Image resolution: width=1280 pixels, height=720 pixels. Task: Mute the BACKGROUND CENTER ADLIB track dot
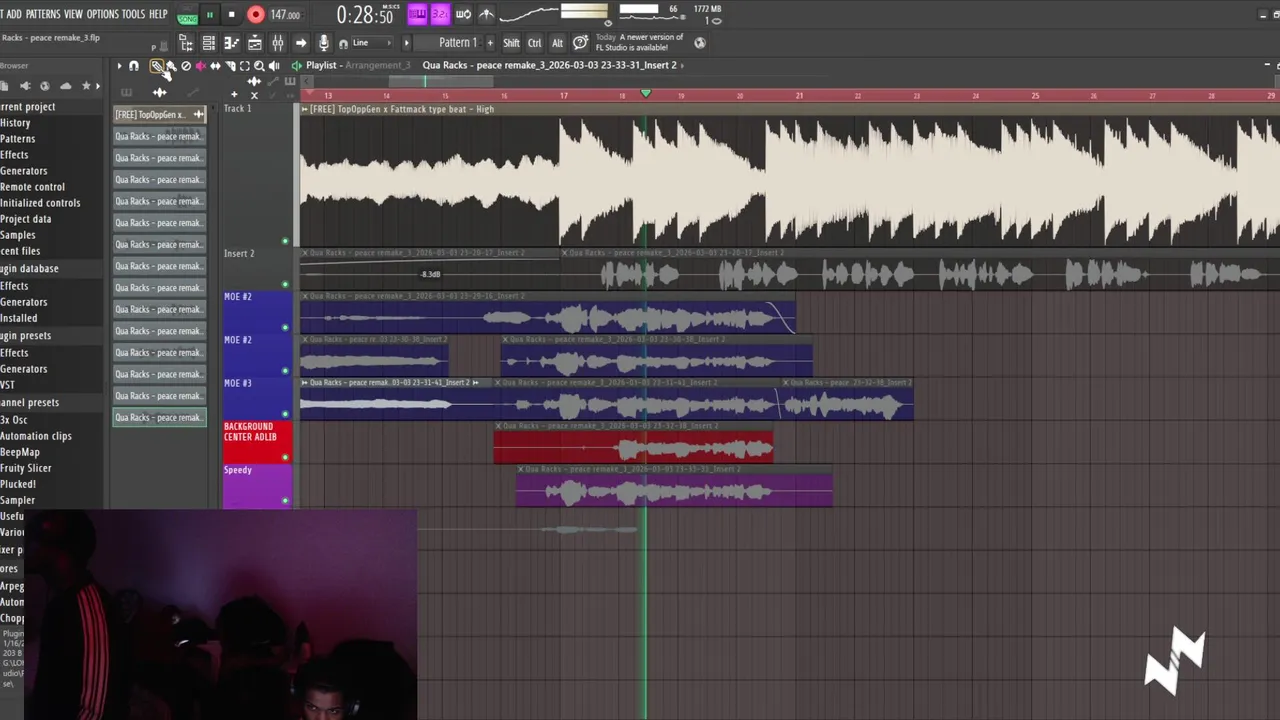pos(285,457)
